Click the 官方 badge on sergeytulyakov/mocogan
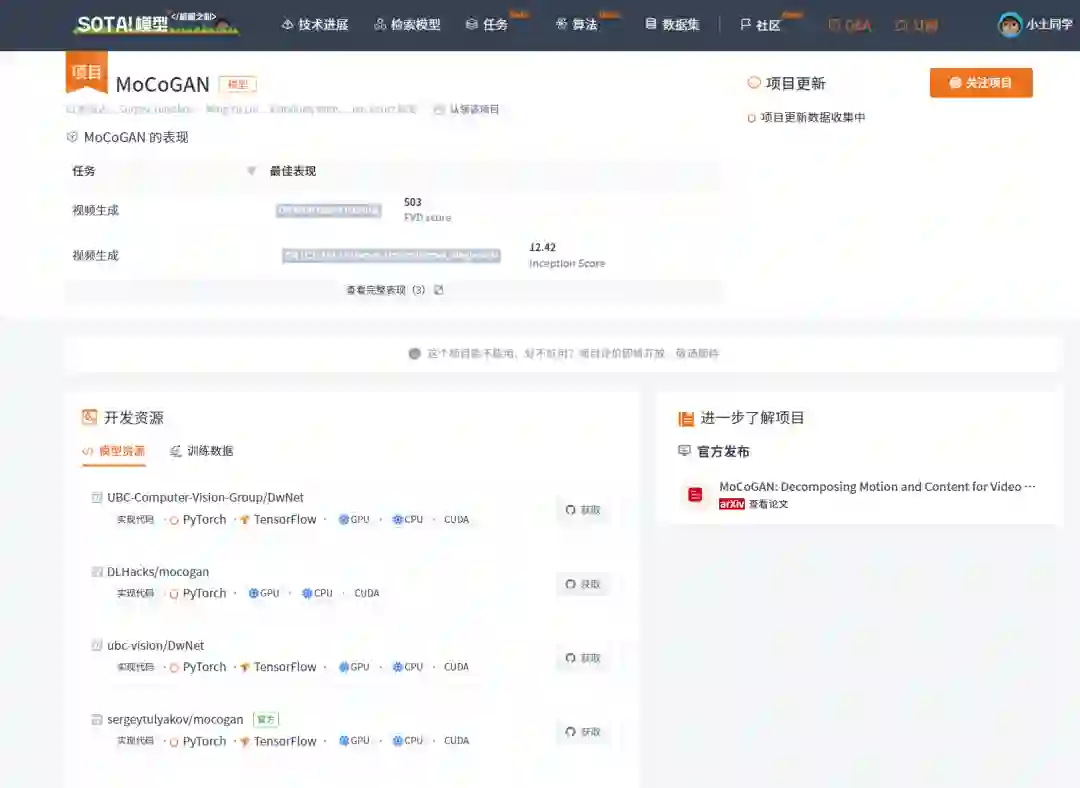This screenshot has width=1080, height=788. (x=266, y=719)
